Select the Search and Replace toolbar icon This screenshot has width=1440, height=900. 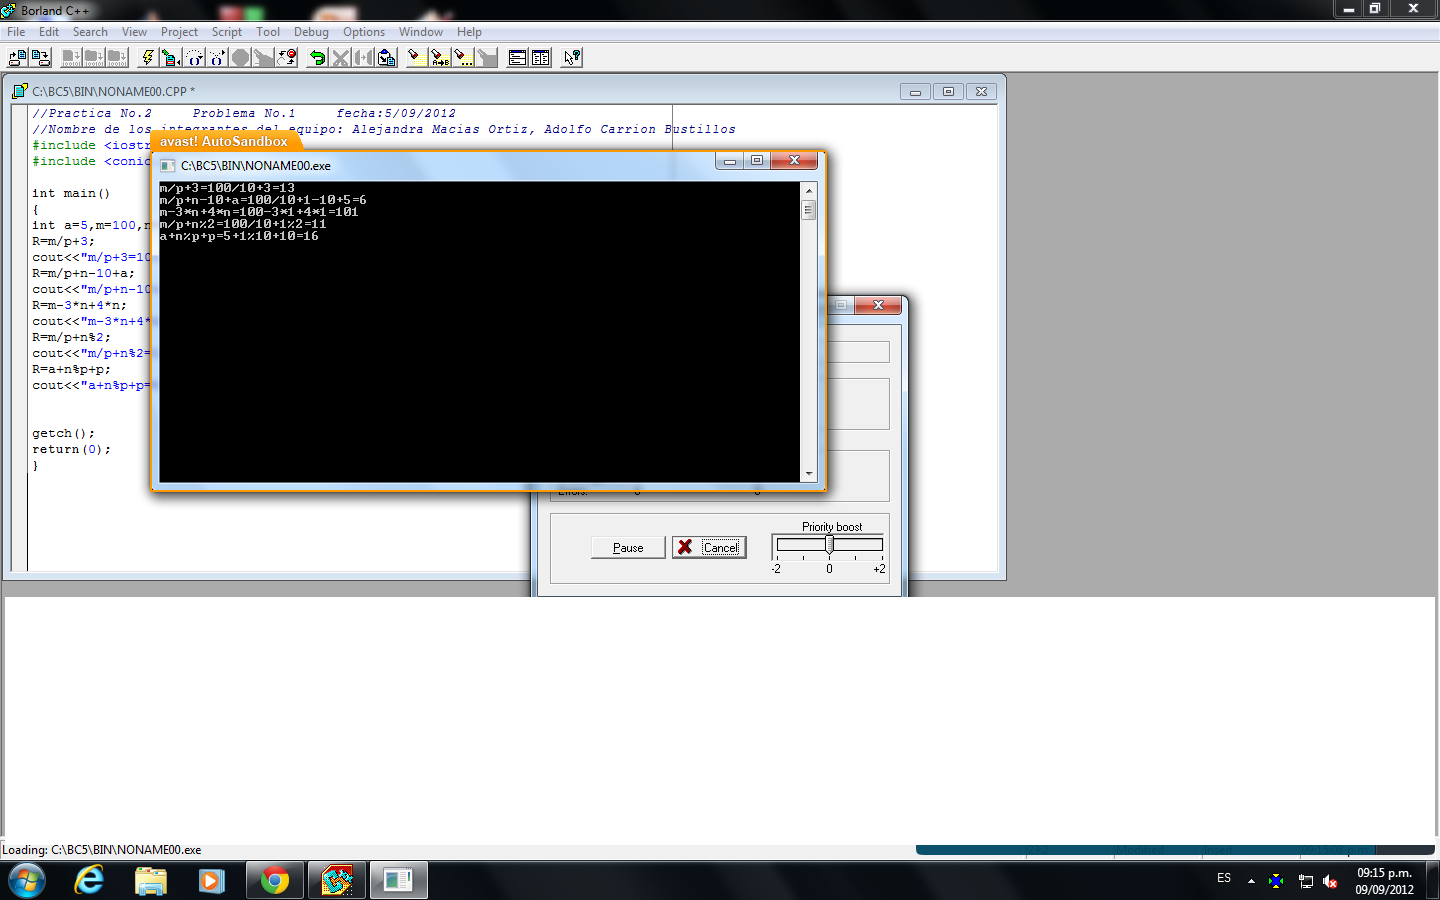[439, 57]
